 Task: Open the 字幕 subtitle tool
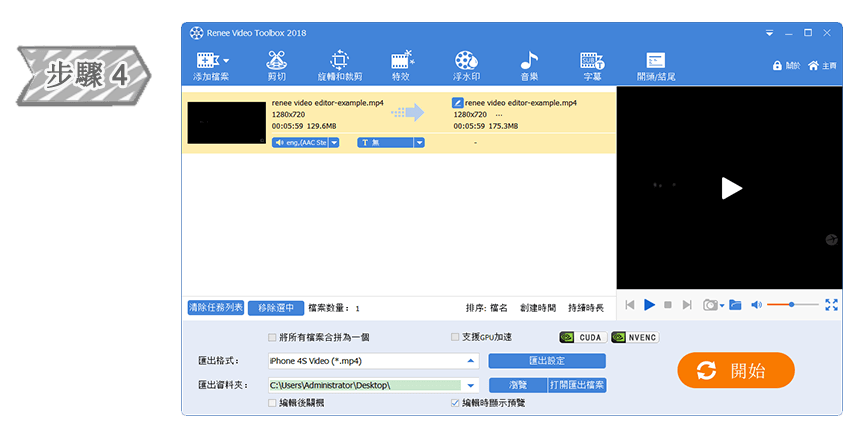(591, 66)
